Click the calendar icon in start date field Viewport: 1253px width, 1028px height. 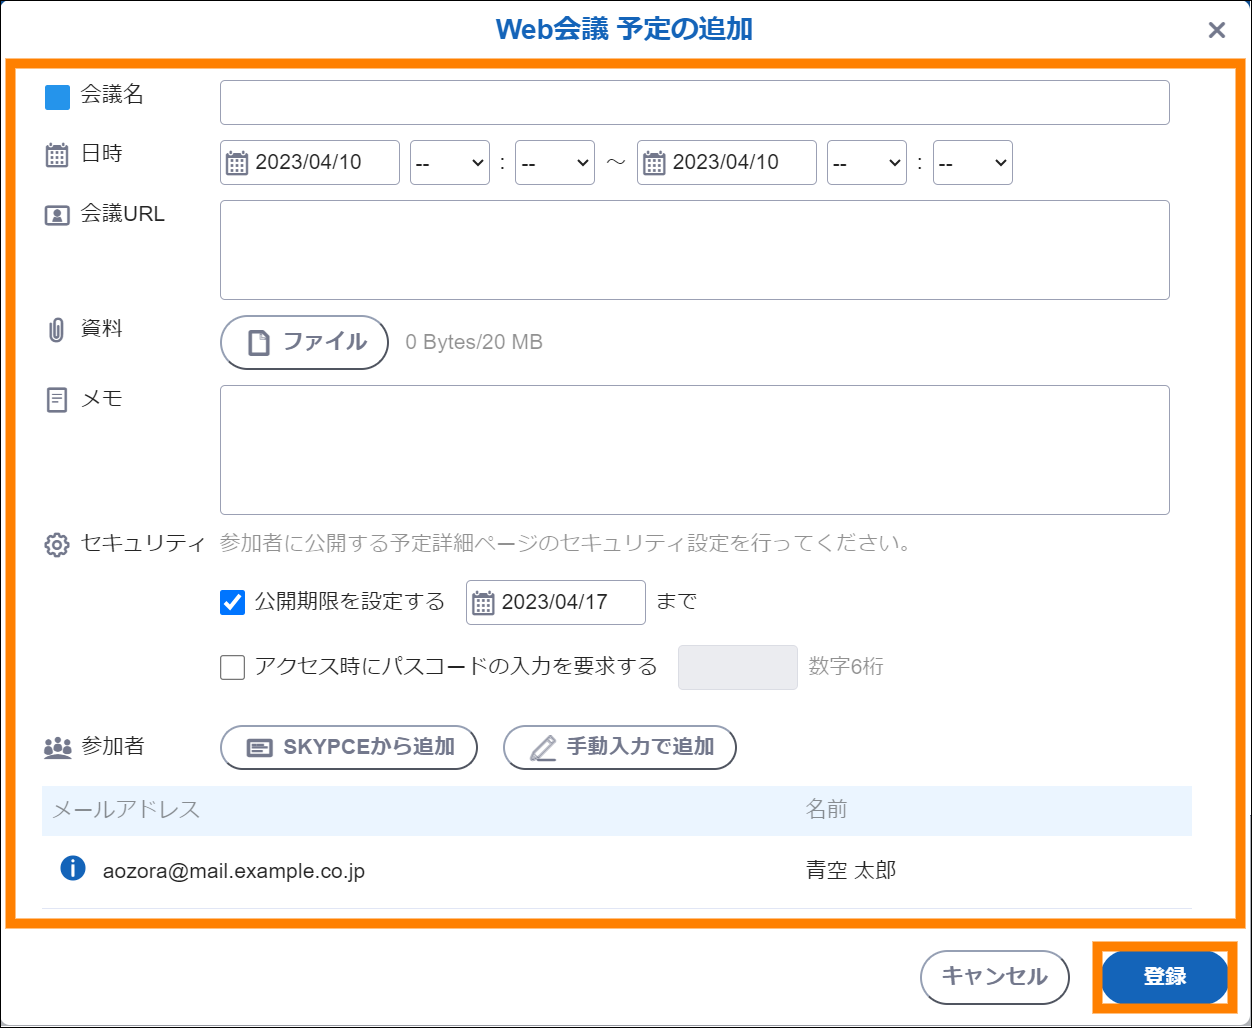tap(237, 163)
